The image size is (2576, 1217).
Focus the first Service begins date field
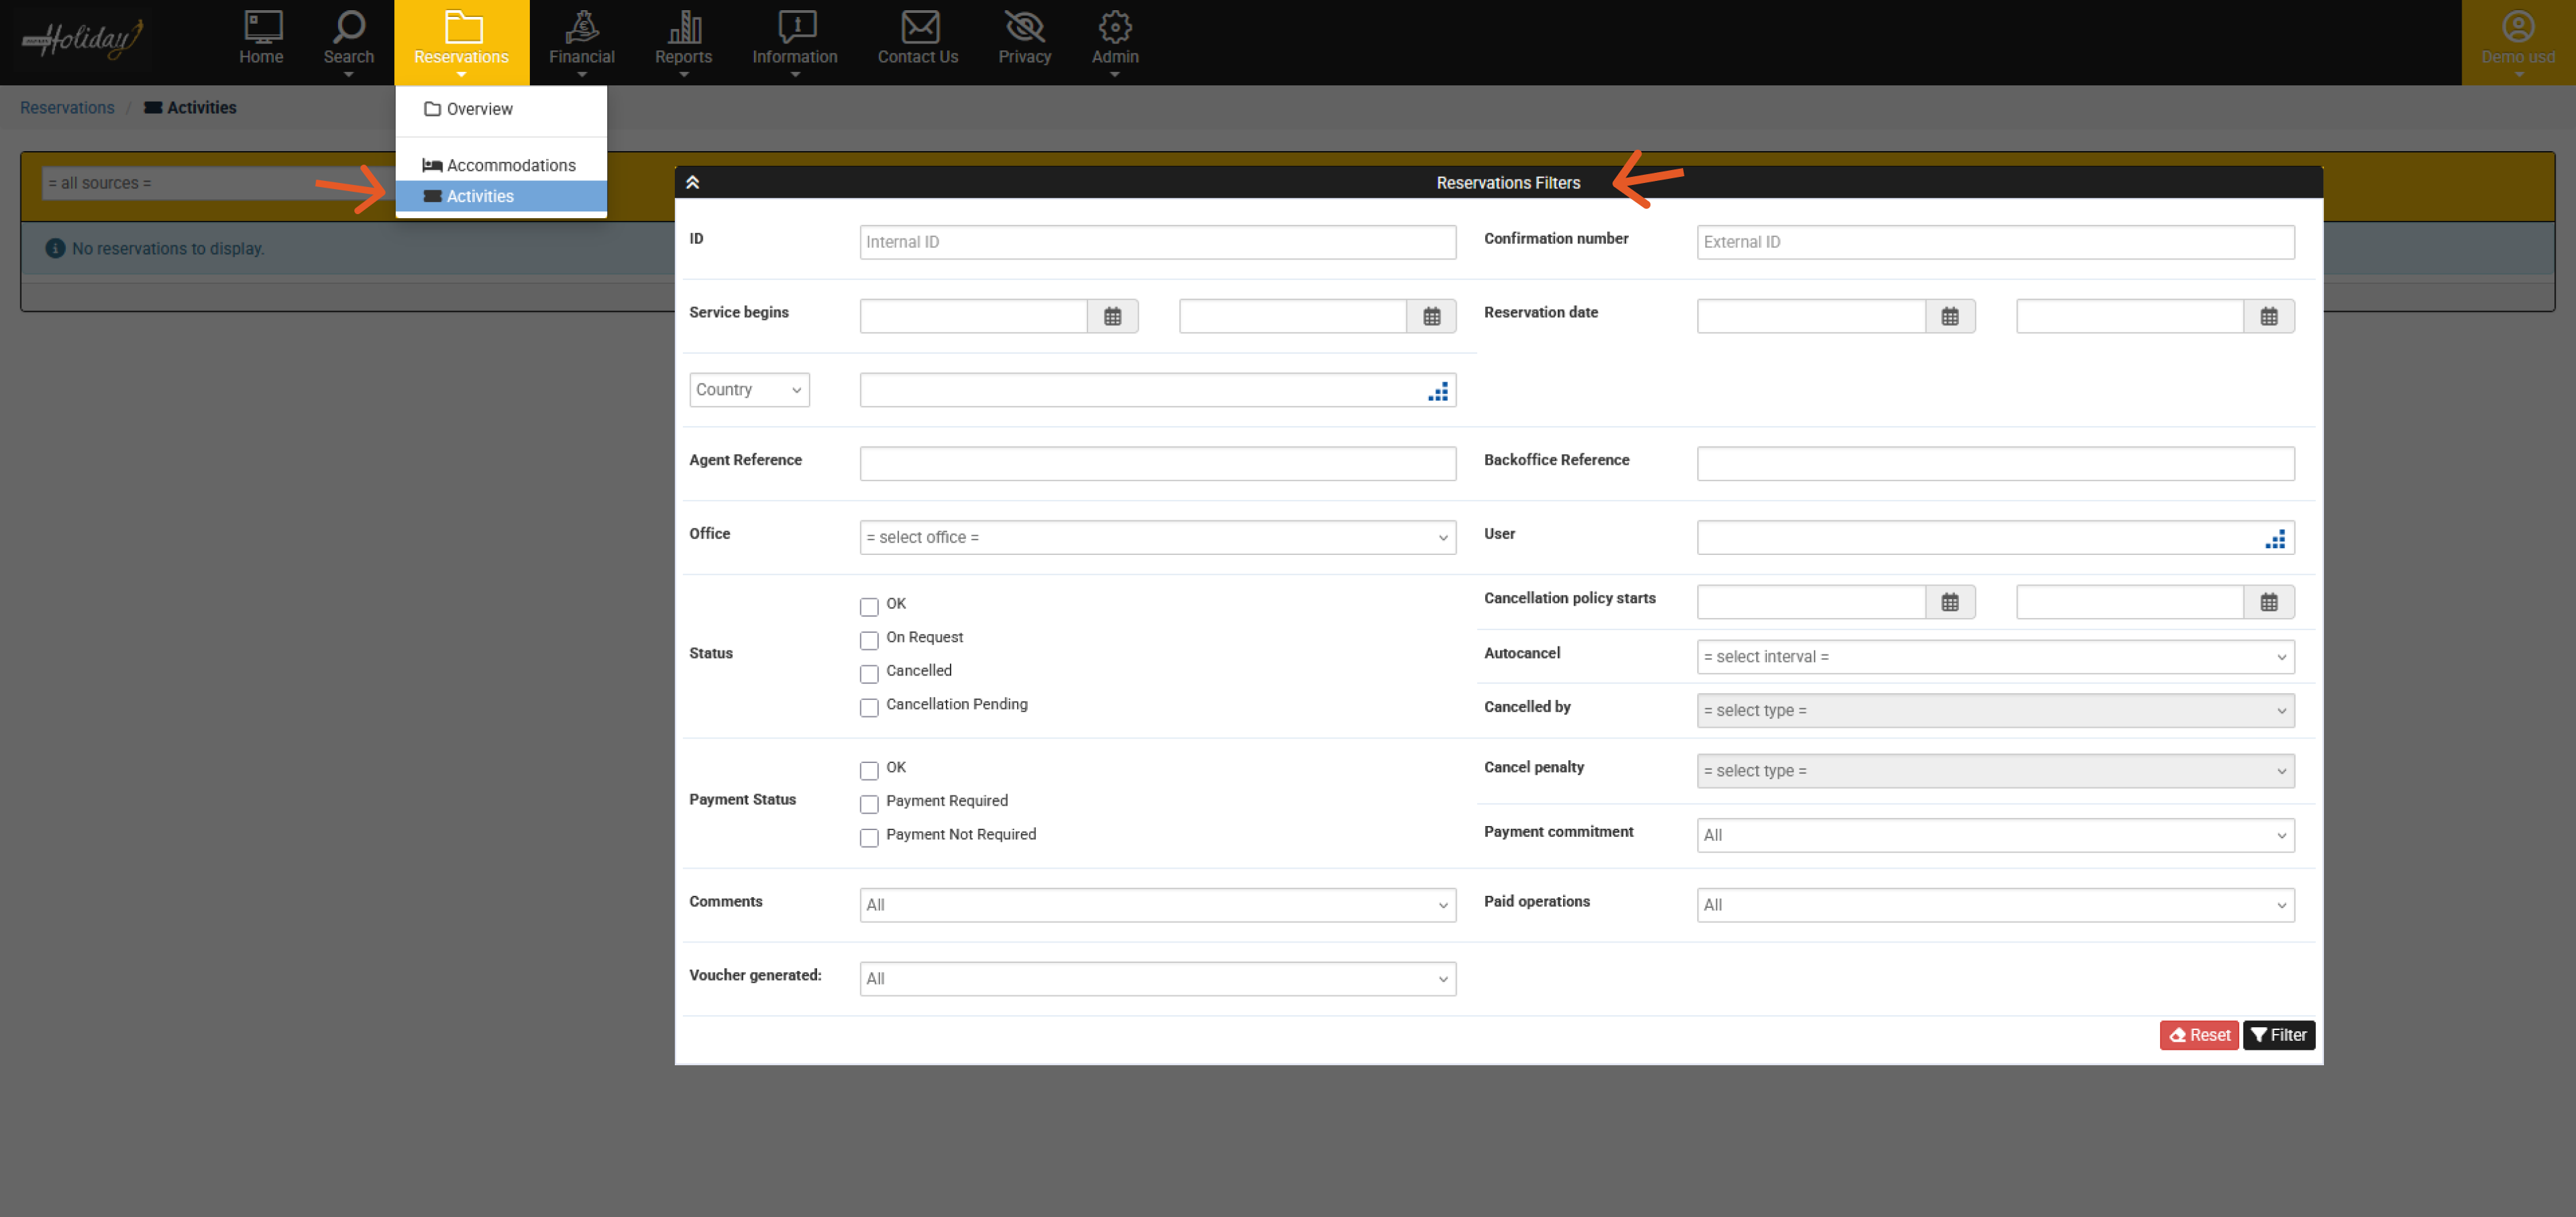click(973, 317)
